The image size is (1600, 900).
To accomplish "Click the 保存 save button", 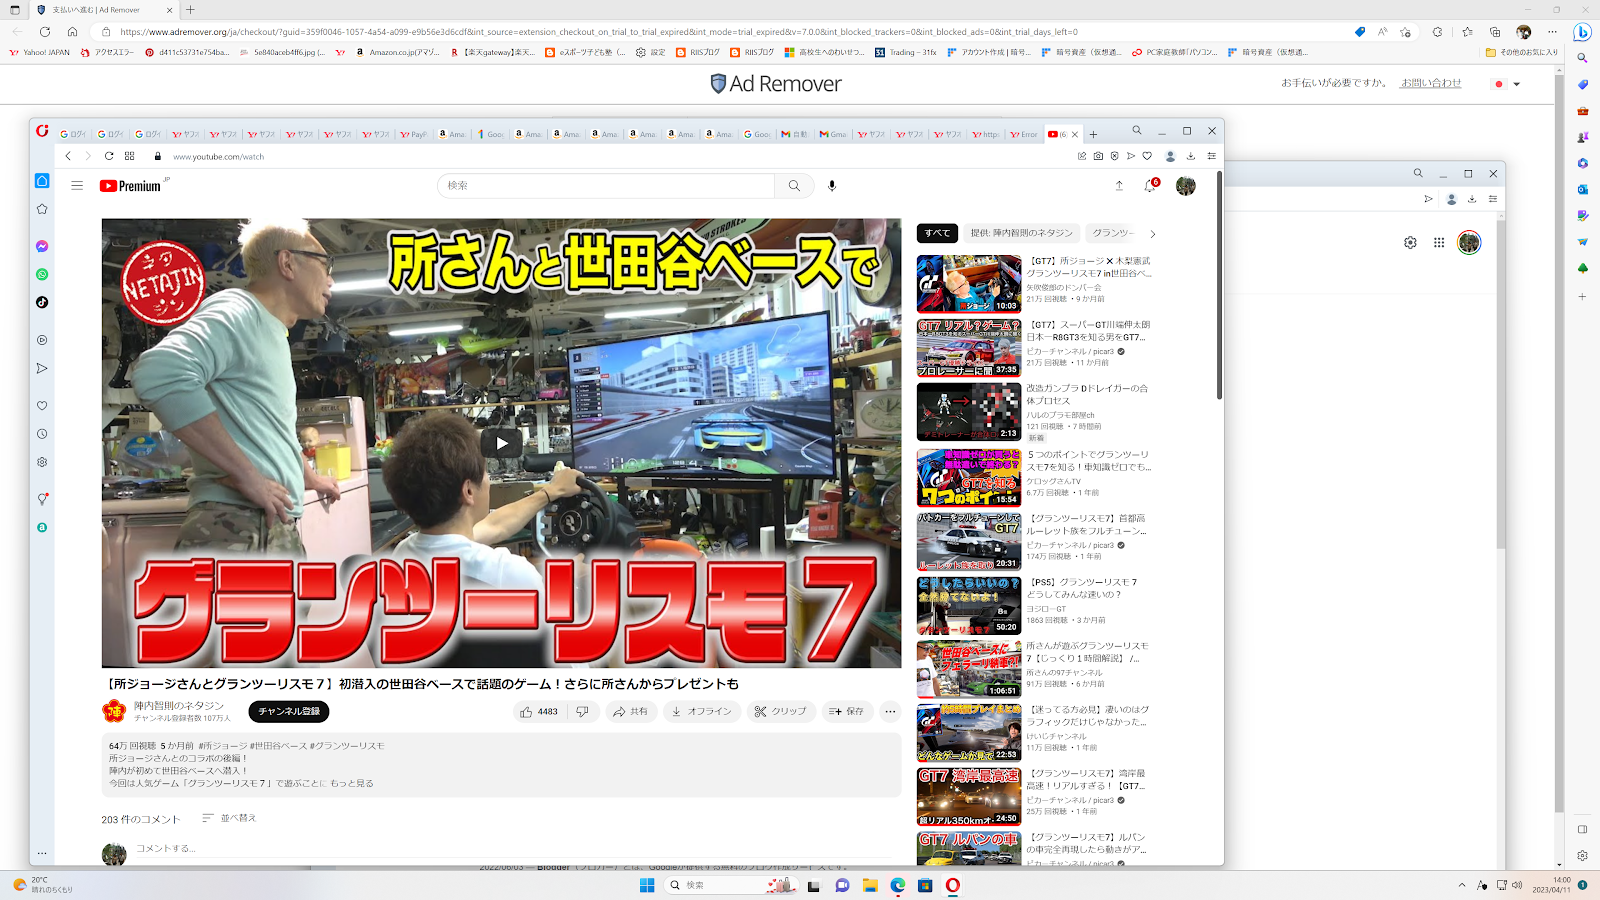I will tap(847, 712).
